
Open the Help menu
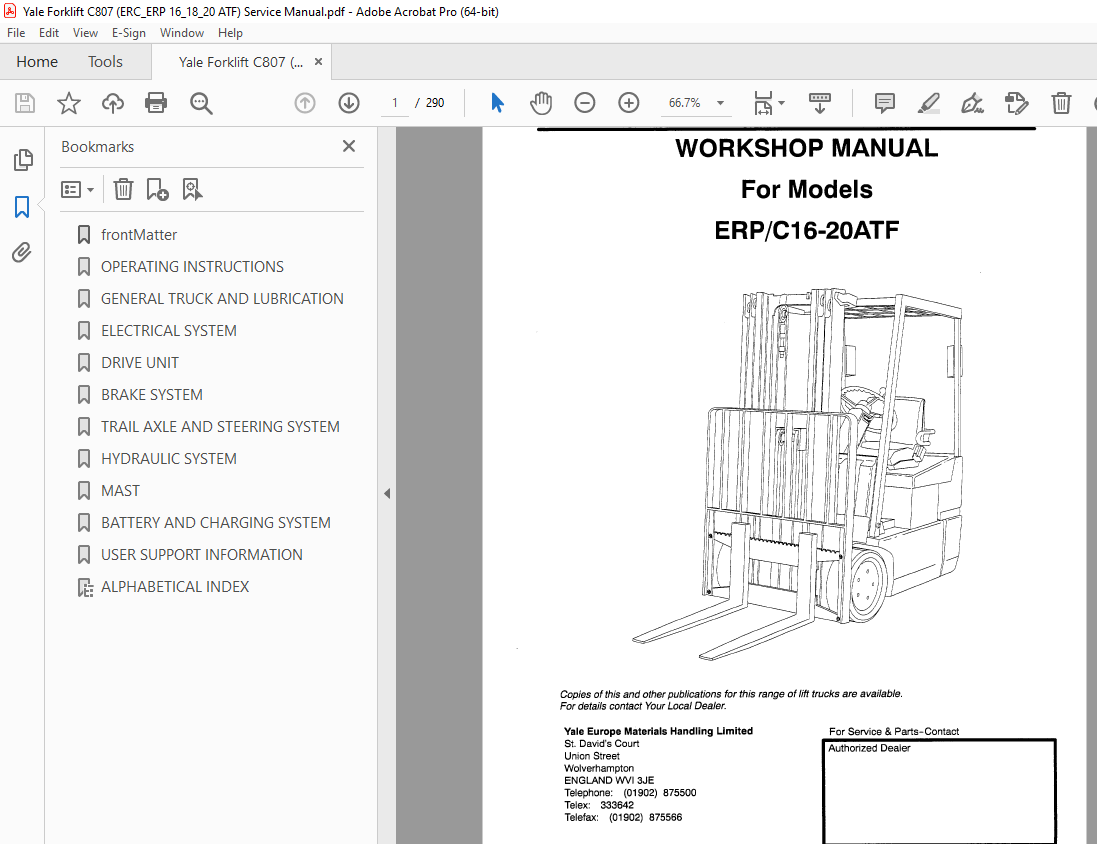[230, 33]
